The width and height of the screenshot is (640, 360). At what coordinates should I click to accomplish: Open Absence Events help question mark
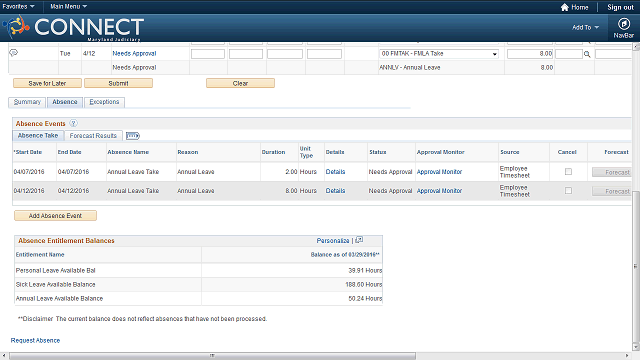pyautogui.click(x=73, y=123)
